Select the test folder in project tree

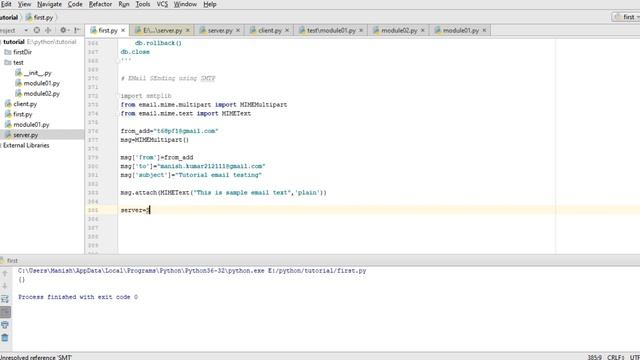click(18, 62)
